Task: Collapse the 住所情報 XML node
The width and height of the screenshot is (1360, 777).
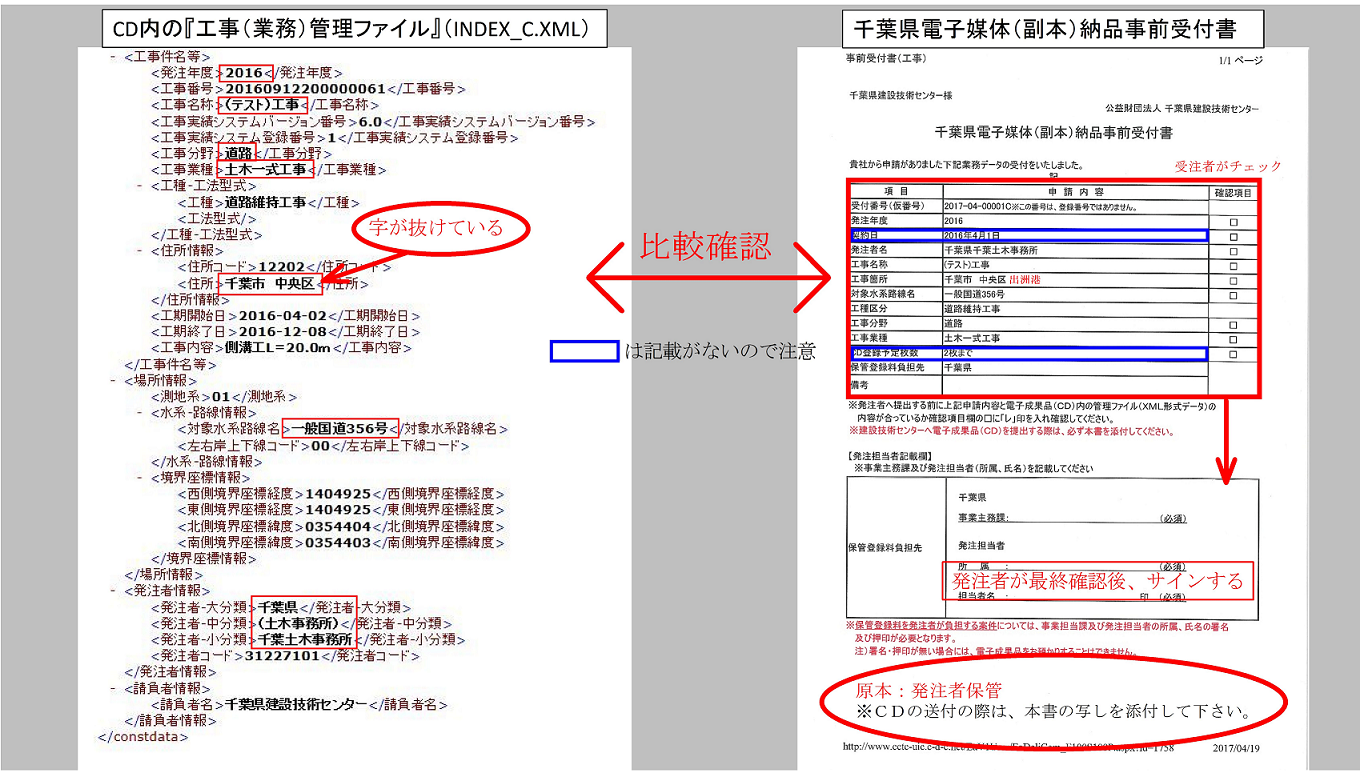Action: (140, 251)
